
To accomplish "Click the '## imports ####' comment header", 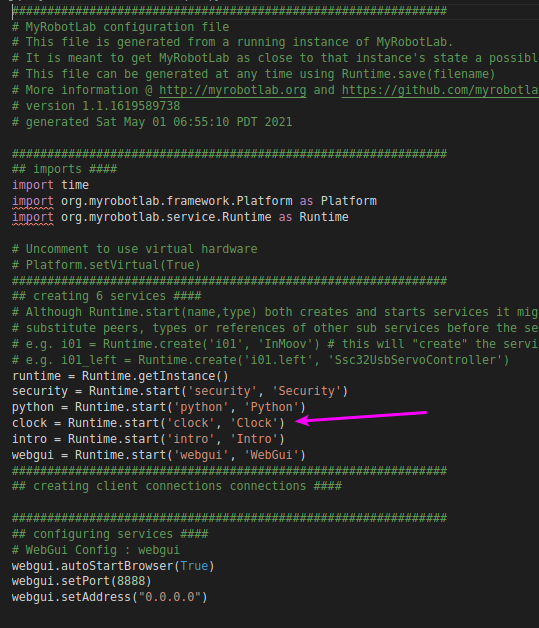I will [64, 169].
